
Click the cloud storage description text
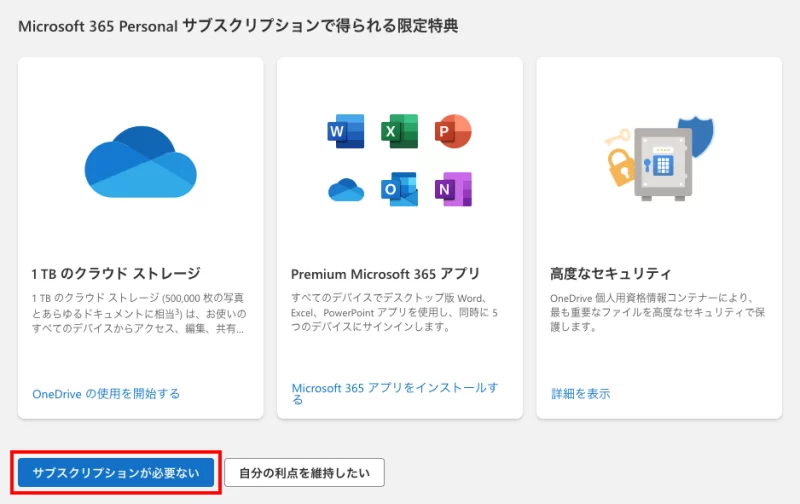pos(138,313)
